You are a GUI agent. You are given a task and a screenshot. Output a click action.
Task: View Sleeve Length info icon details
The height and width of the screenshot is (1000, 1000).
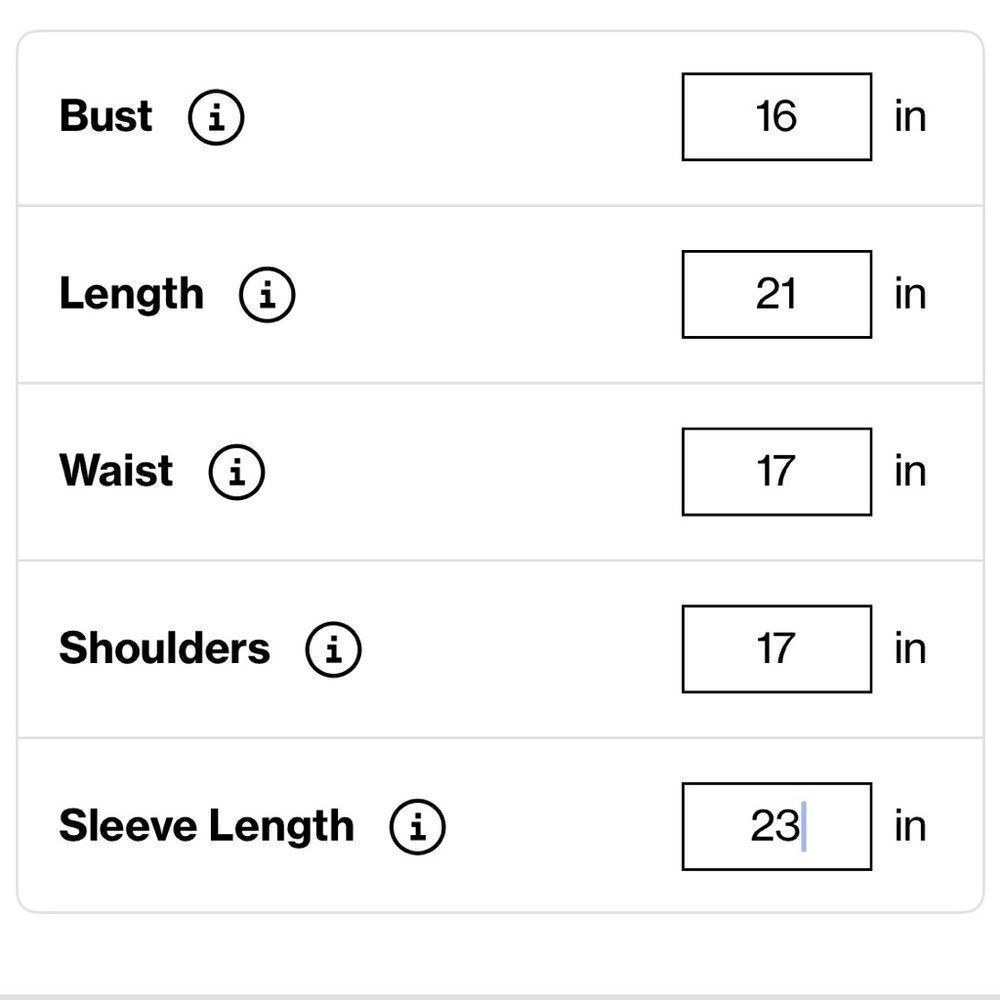click(417, 827)
